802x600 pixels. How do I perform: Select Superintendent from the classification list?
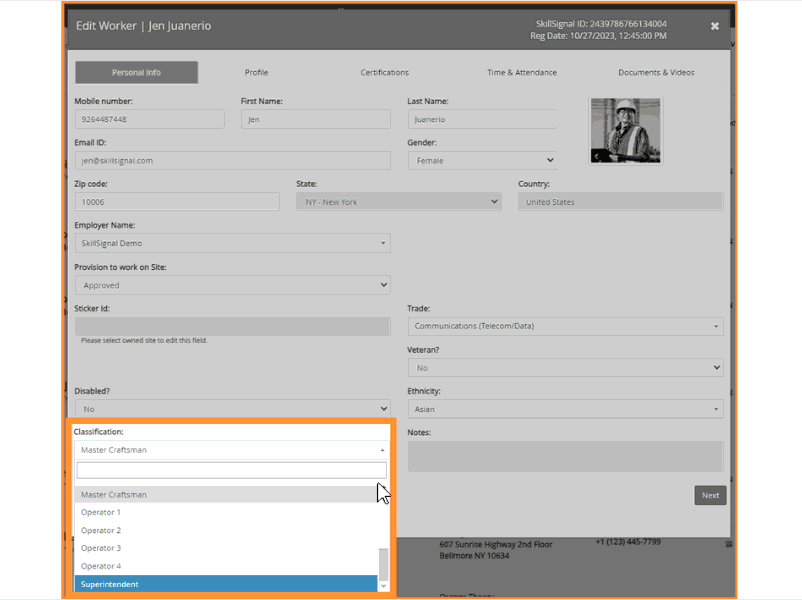click(226, 584)
